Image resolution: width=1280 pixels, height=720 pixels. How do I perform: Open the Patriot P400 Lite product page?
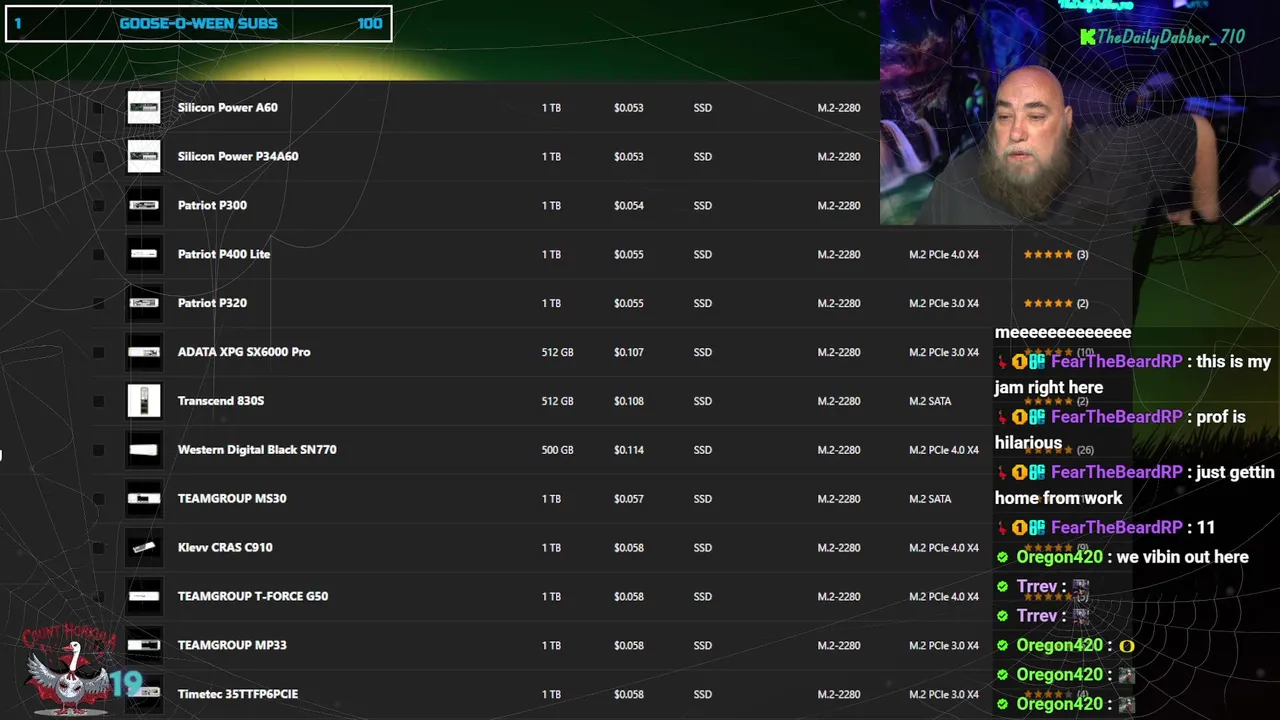(x=224, y=254)
